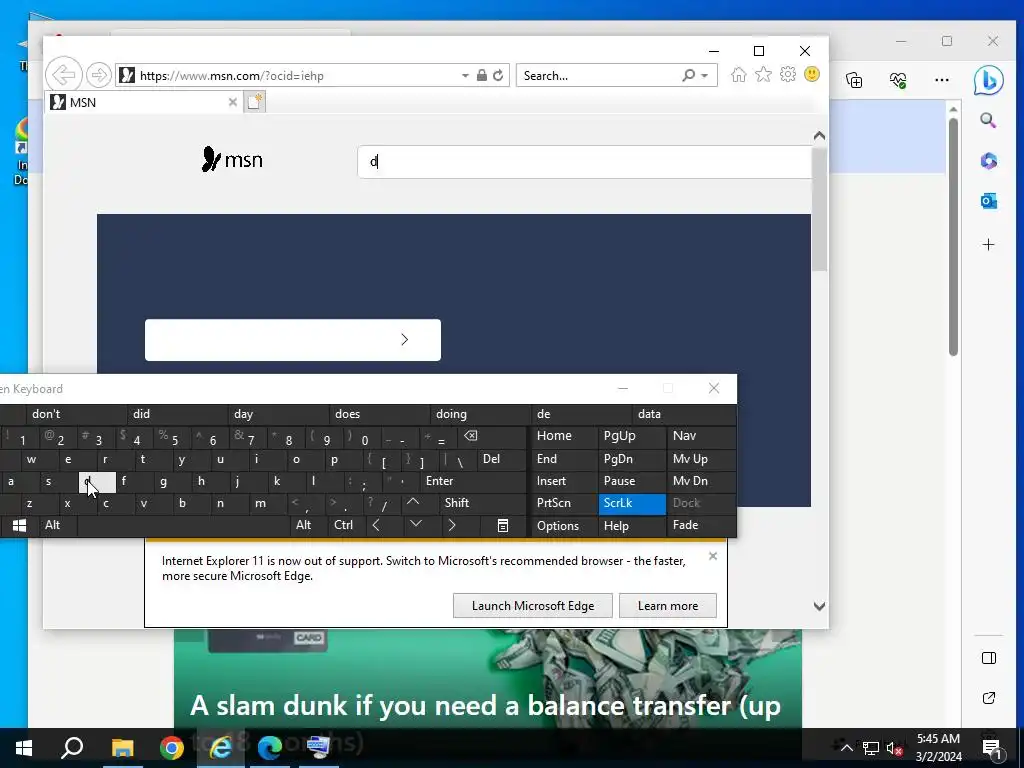Click the chevron in the white MSN card
Screen dimensions: 1024x768
point(404,340)
